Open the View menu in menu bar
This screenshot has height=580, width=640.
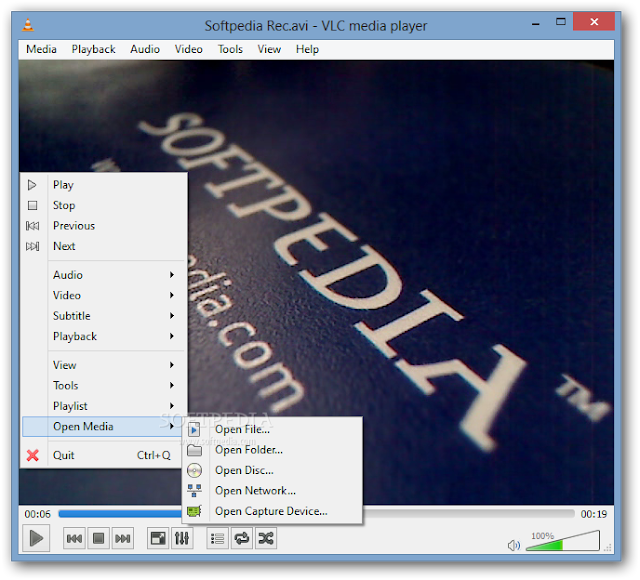tap(269, 49)
